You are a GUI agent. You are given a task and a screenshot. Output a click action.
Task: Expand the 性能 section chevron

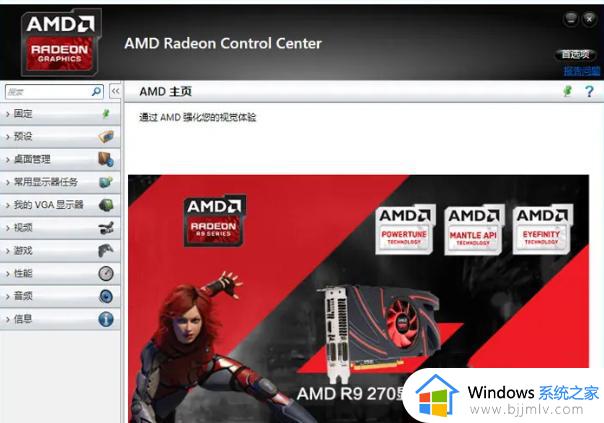click(x=8, y=274)
